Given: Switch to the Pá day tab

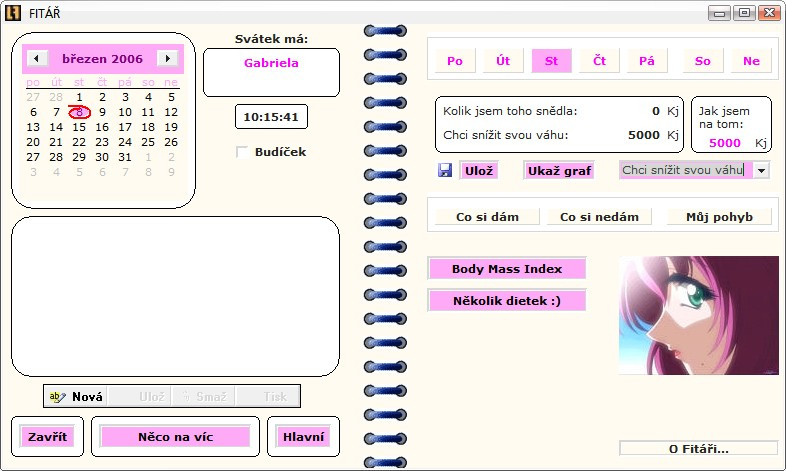Looking at the screenshot, I should [647, 61].
